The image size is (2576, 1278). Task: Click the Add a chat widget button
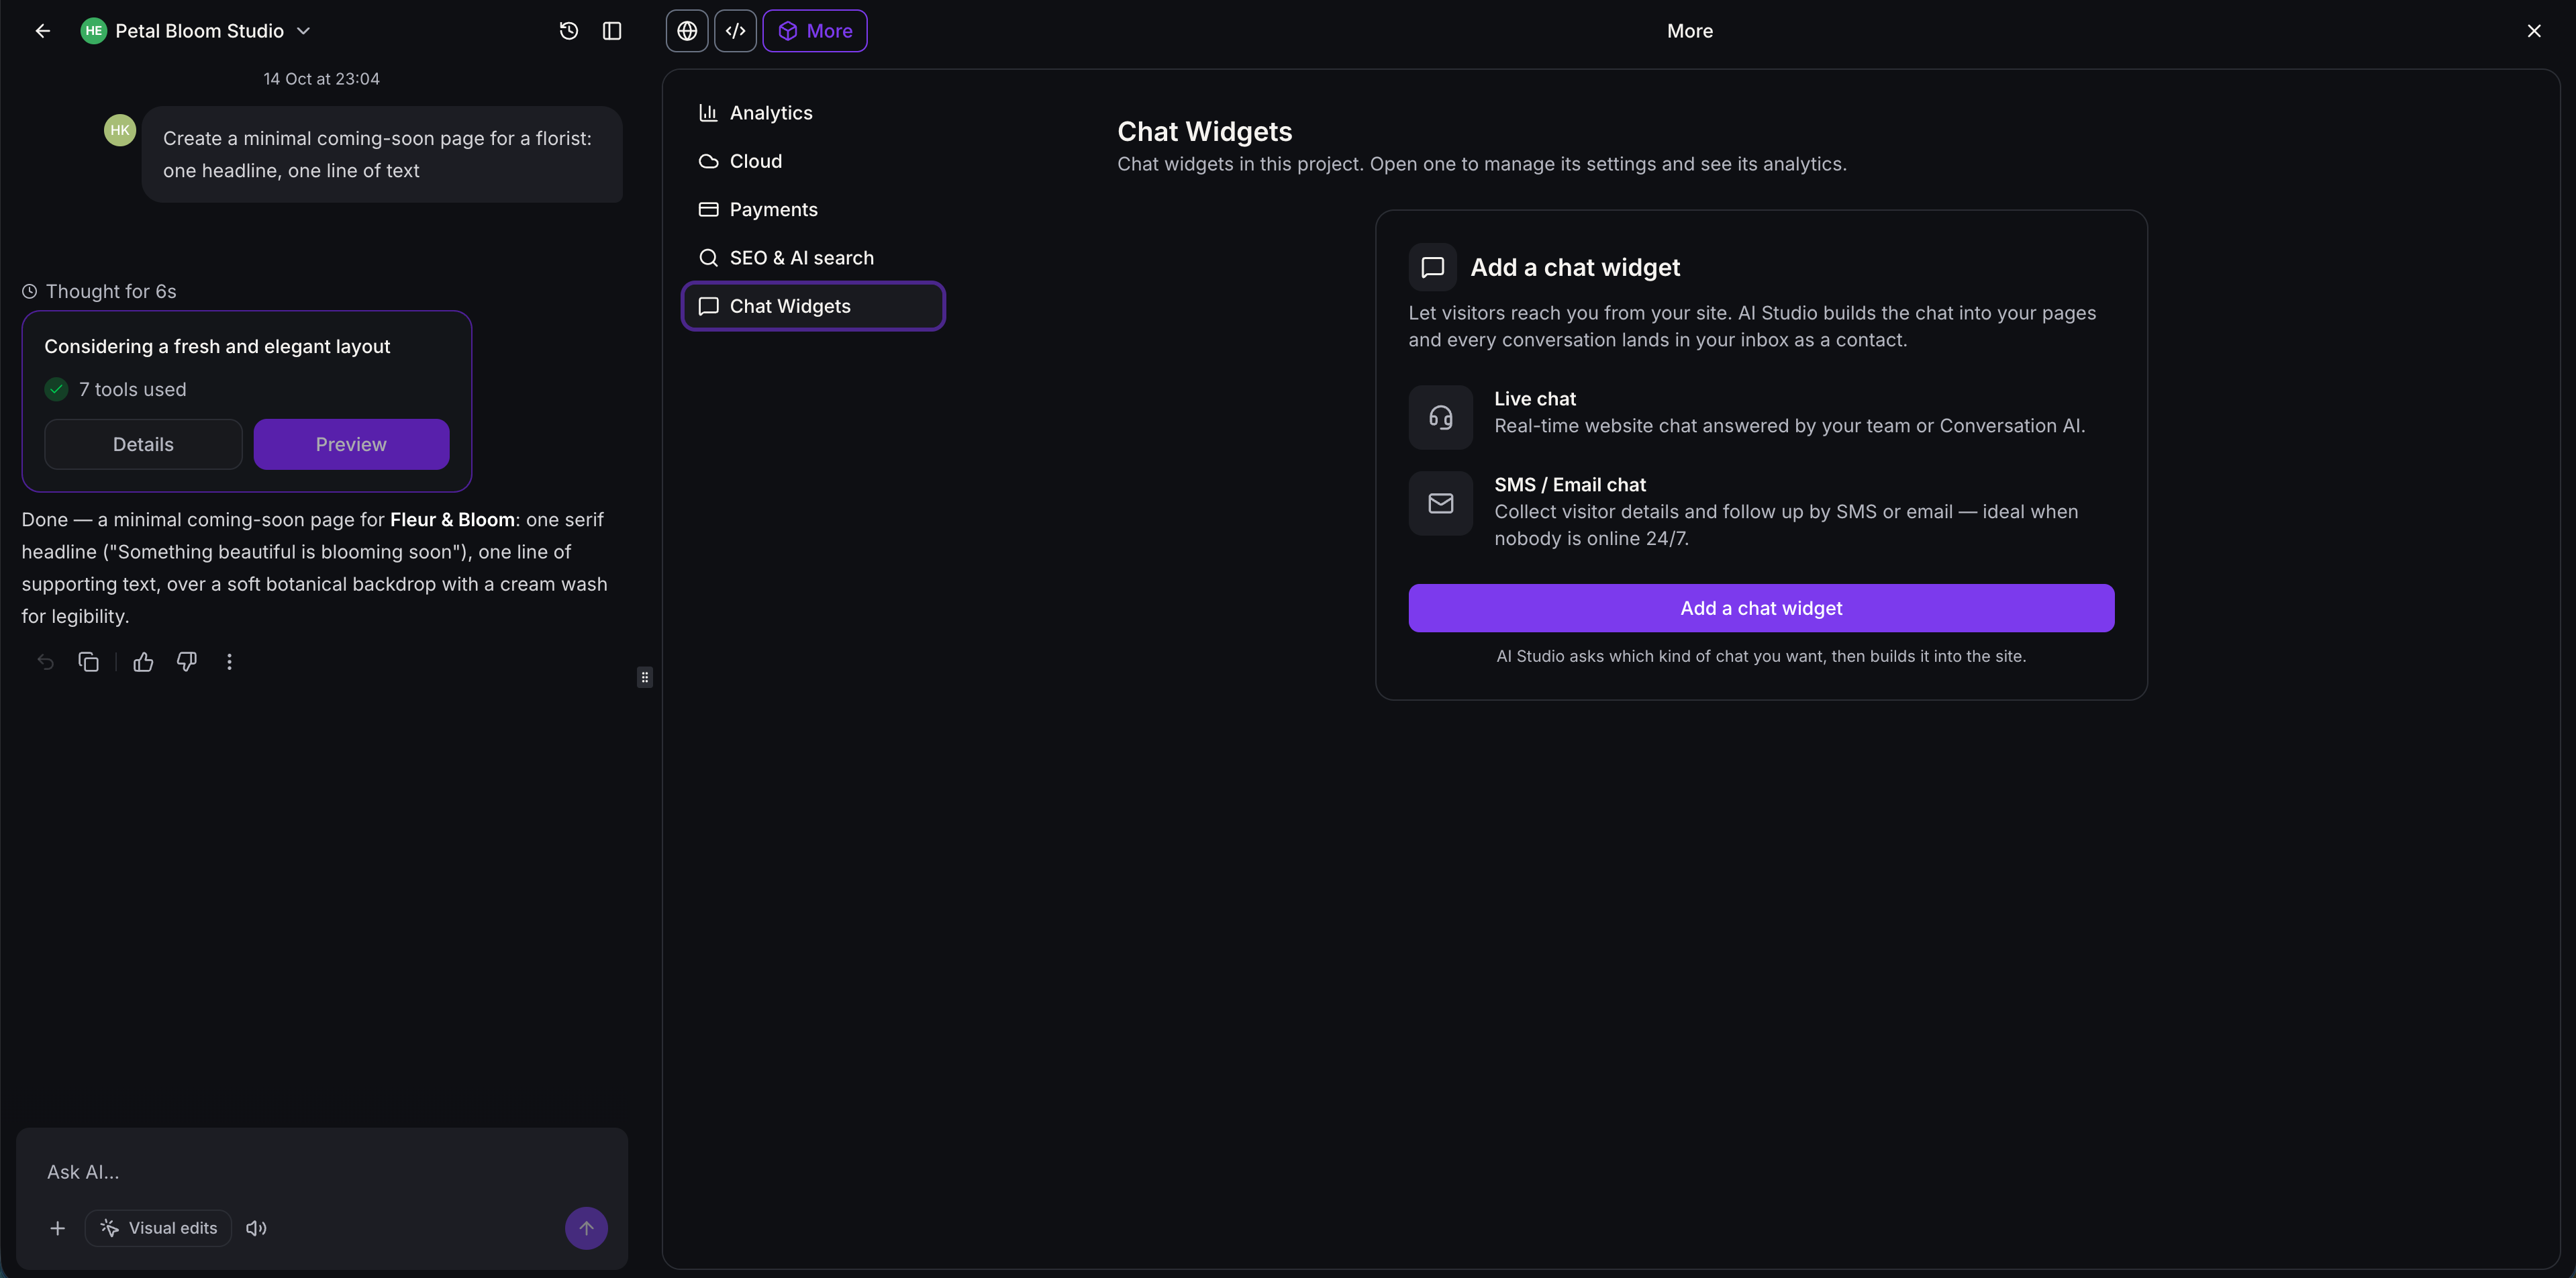click(1761, 608)
